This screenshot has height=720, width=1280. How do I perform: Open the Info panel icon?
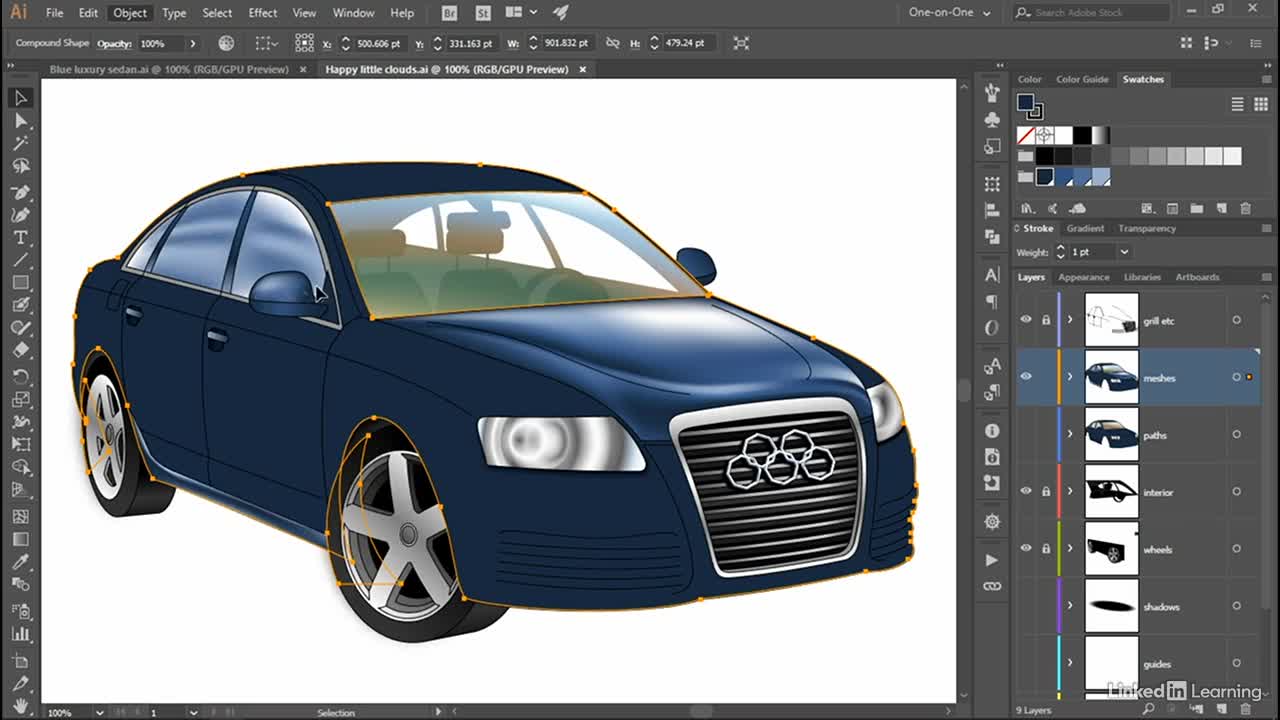992,431
